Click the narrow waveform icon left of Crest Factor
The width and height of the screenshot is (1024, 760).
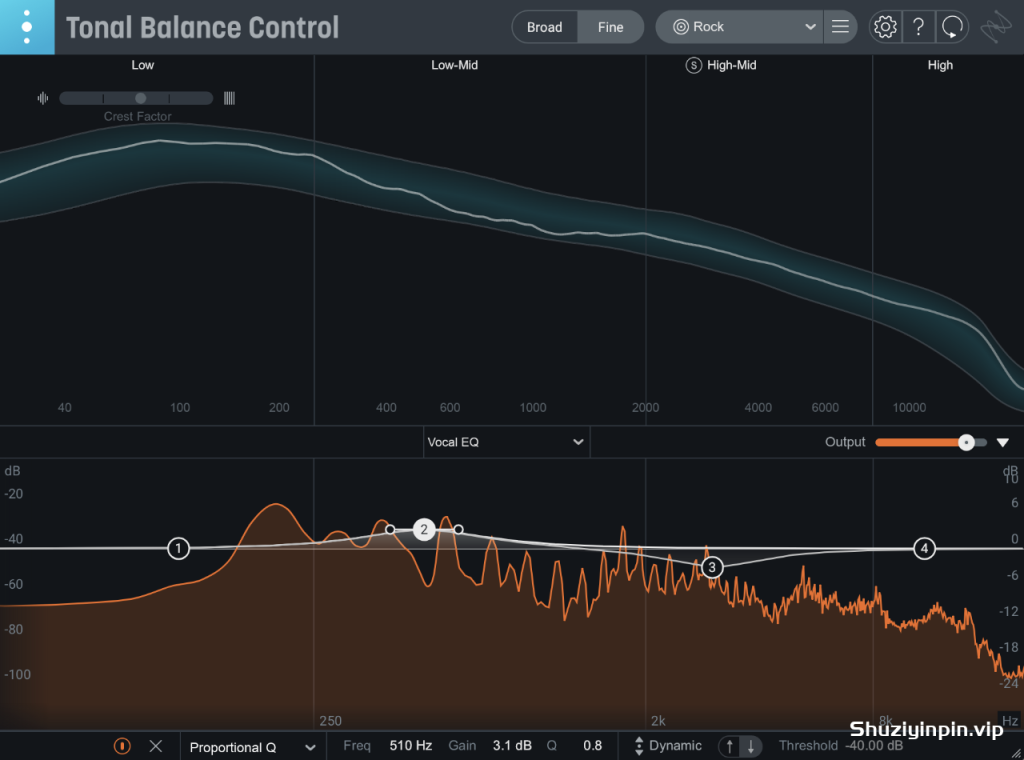click(x=43, y=98)
